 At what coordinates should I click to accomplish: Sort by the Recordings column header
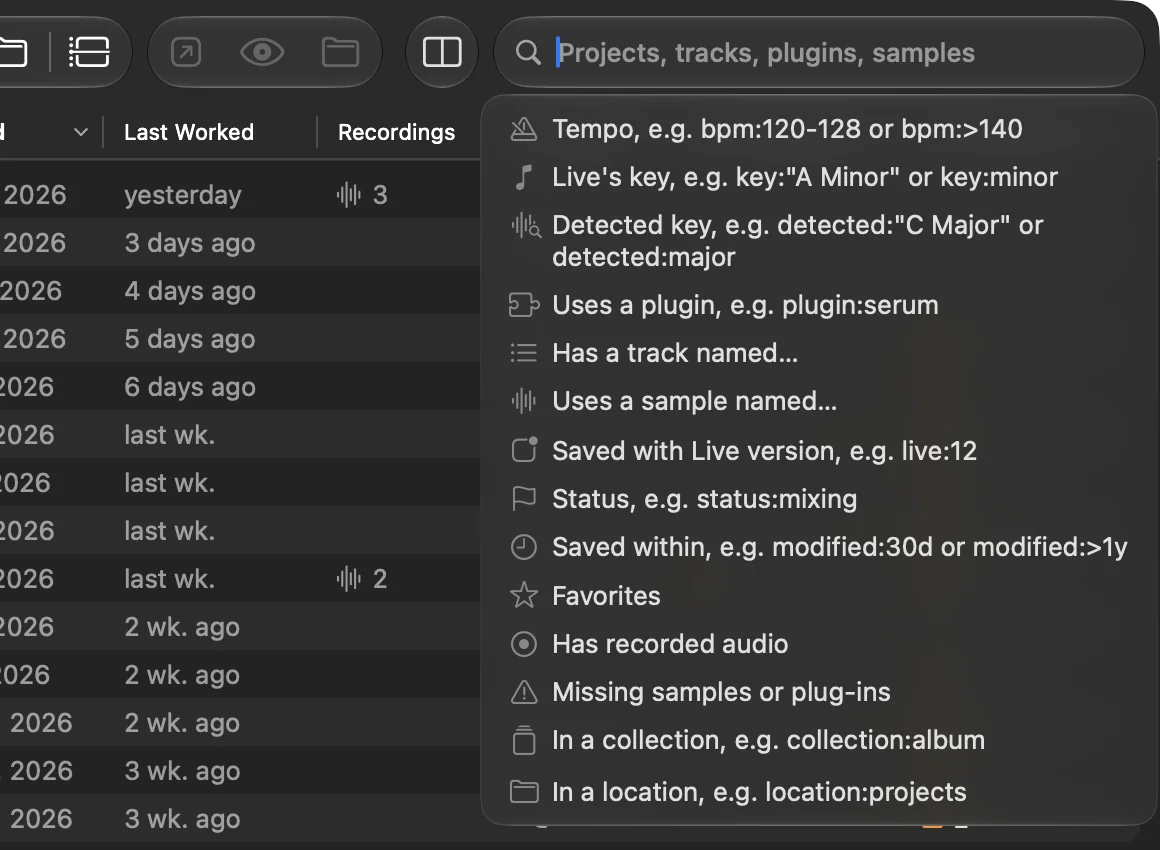click(397, 132)
